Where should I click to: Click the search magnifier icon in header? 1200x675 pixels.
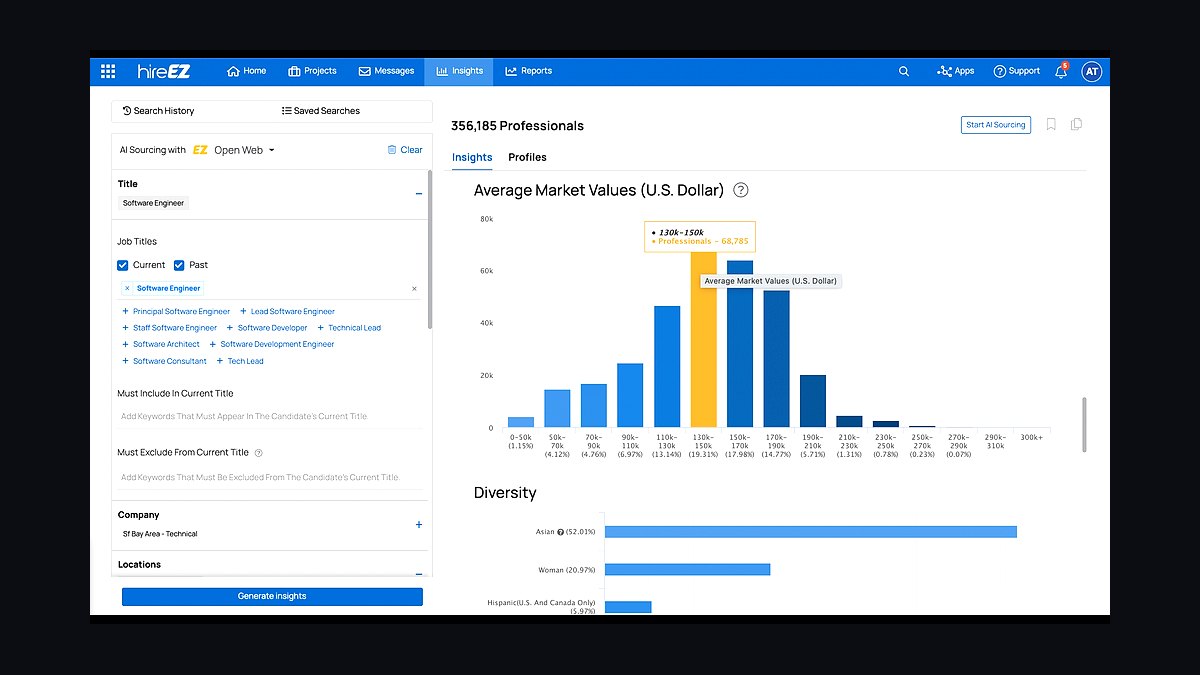pos(904,71)
